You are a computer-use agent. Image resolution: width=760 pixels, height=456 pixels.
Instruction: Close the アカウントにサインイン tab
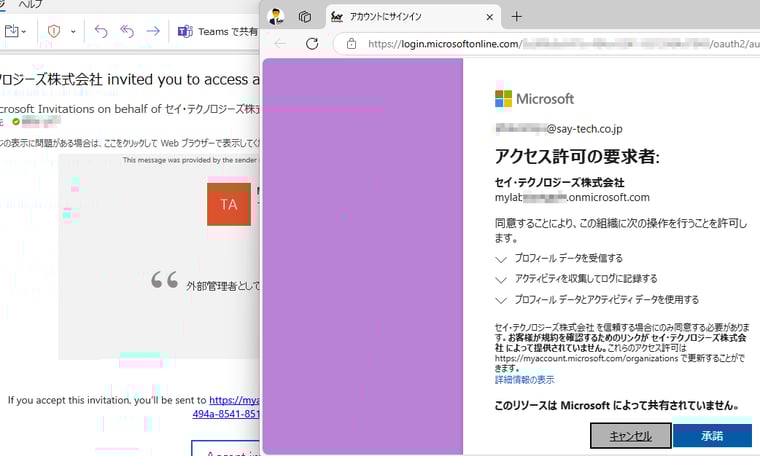pos(490,17)
